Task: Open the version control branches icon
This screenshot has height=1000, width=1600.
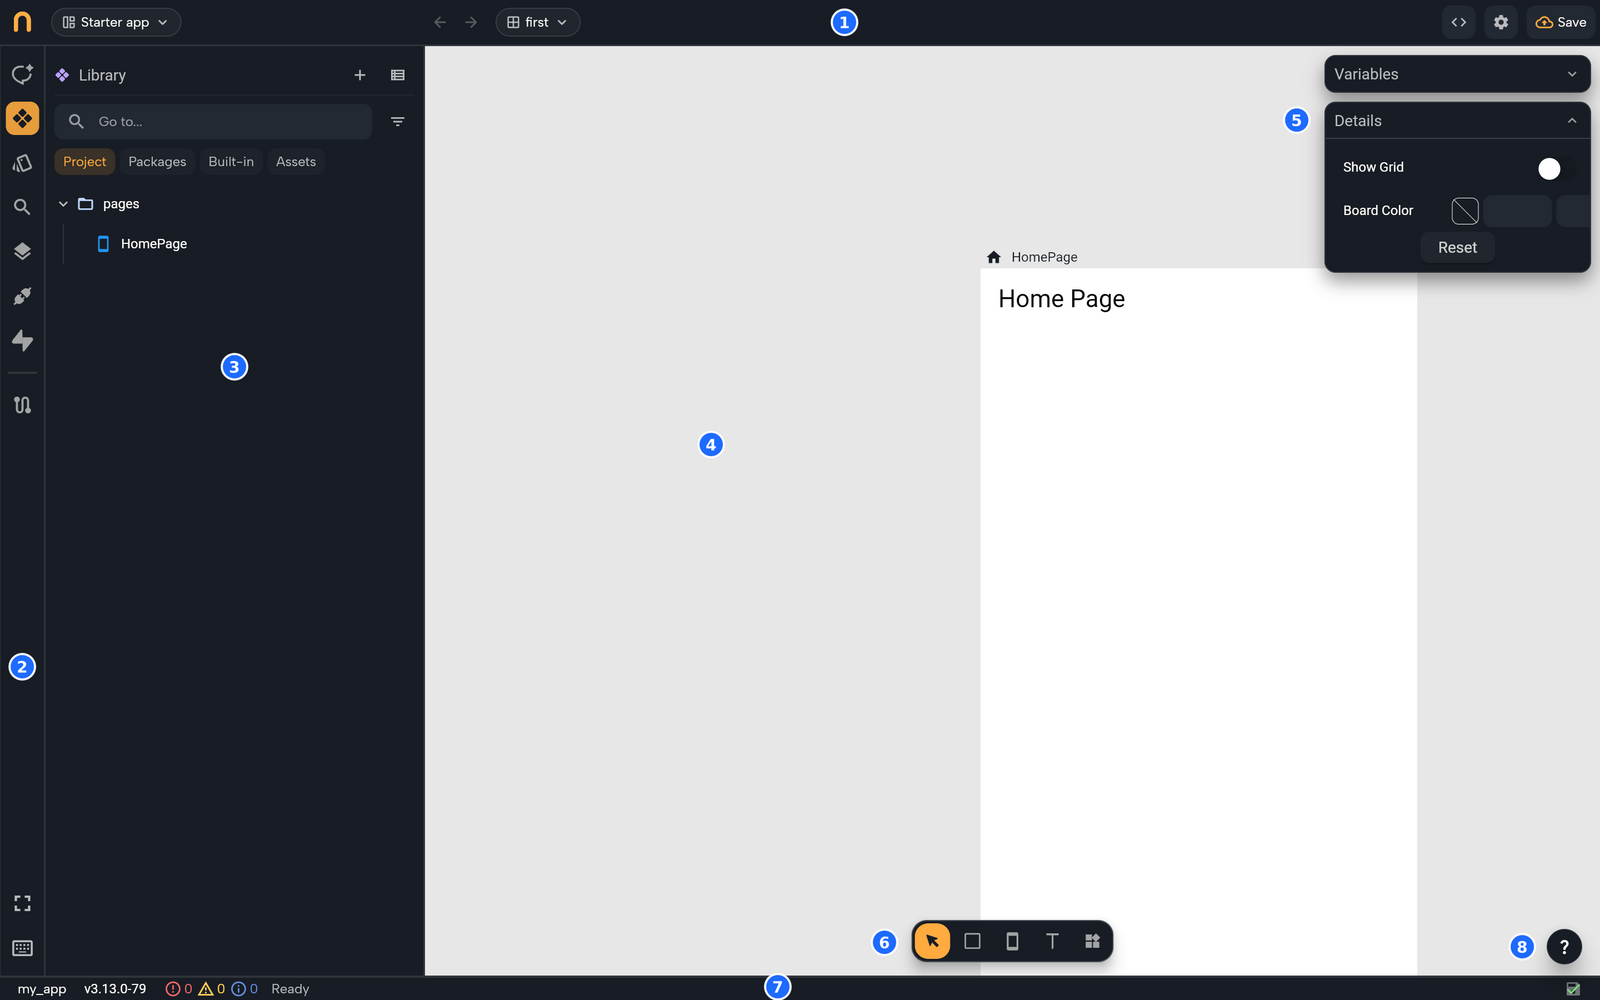Action: point(22,405)
